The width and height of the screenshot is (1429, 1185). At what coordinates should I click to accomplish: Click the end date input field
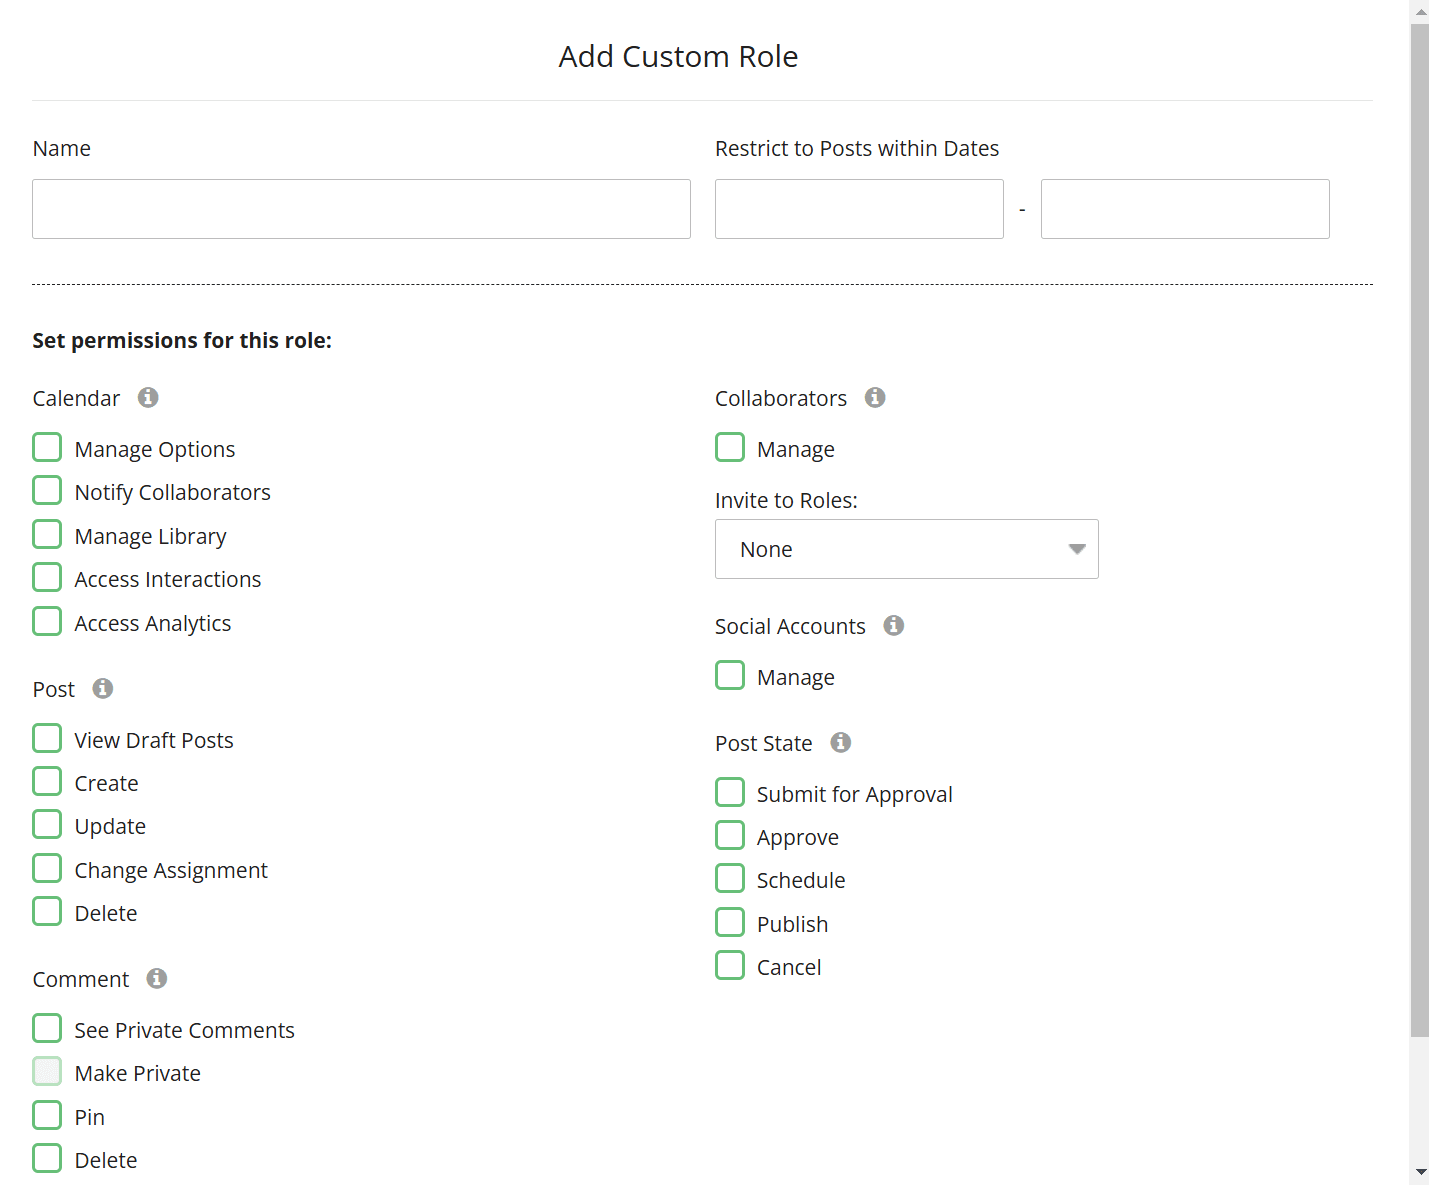pyautogui.click(x=1185, y=209)
